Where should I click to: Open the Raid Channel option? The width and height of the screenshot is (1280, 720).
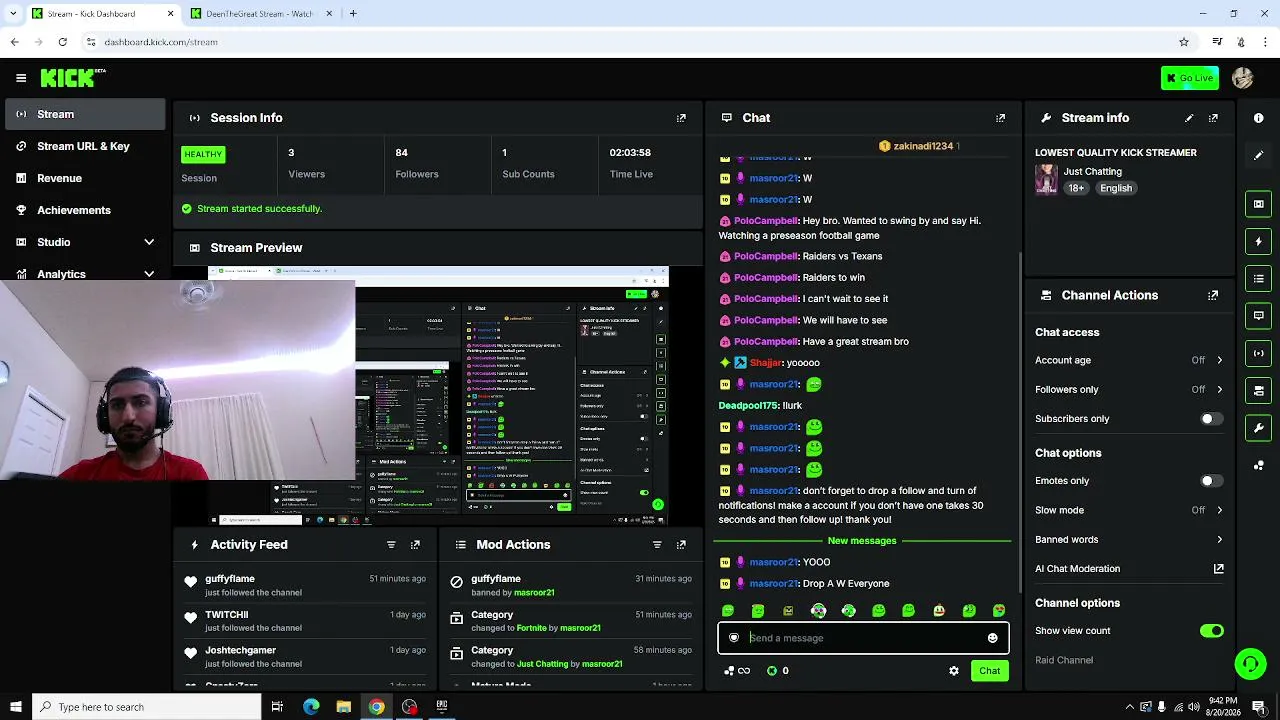(x=1064, y=660)
